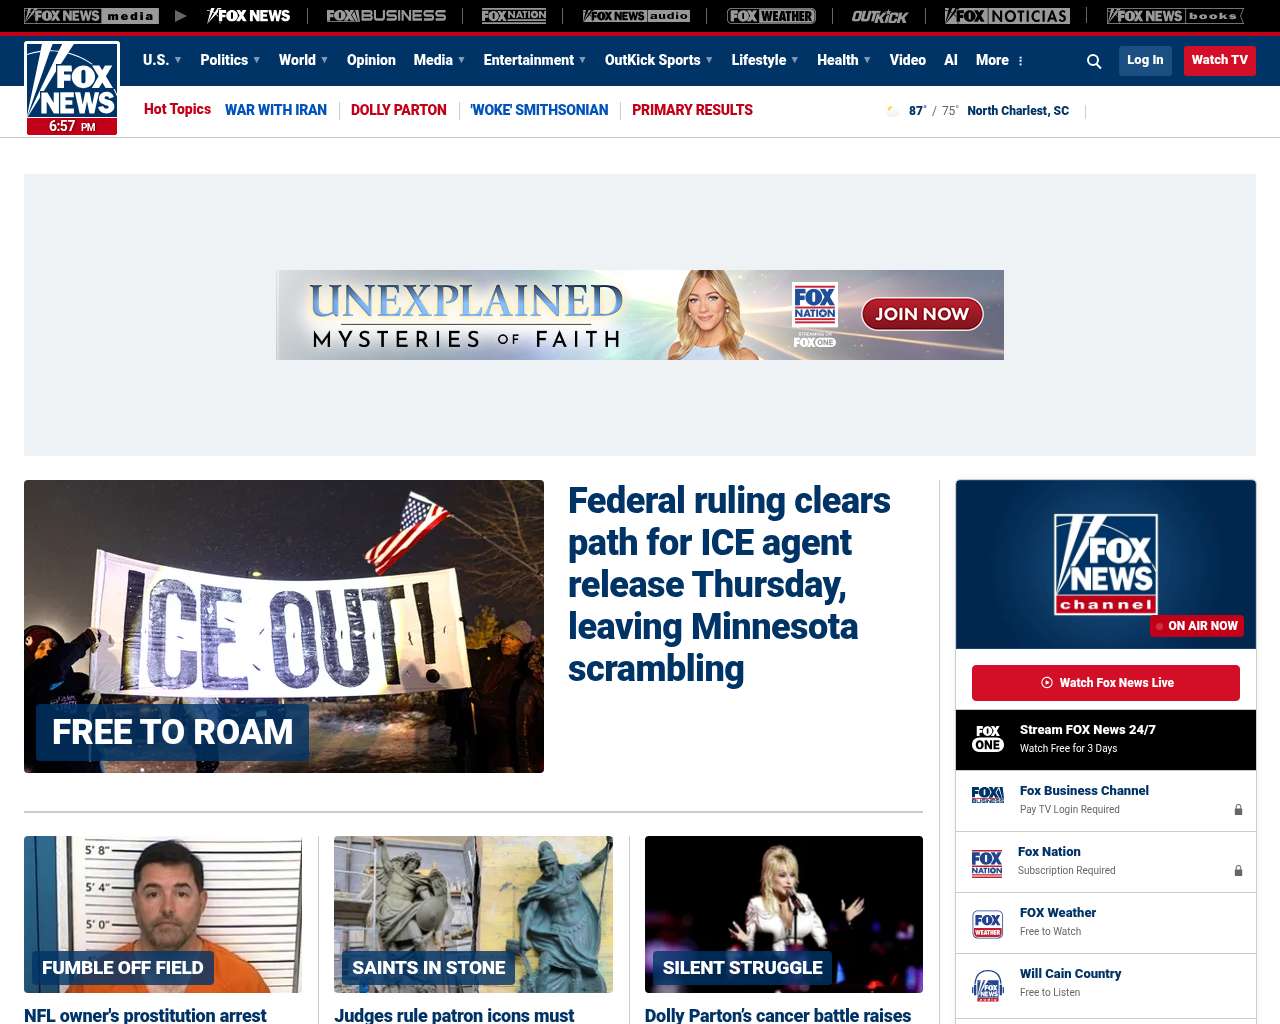Click the Watch TV button
Screen dimensions: 1280x1024
[x=1220, y=60]
